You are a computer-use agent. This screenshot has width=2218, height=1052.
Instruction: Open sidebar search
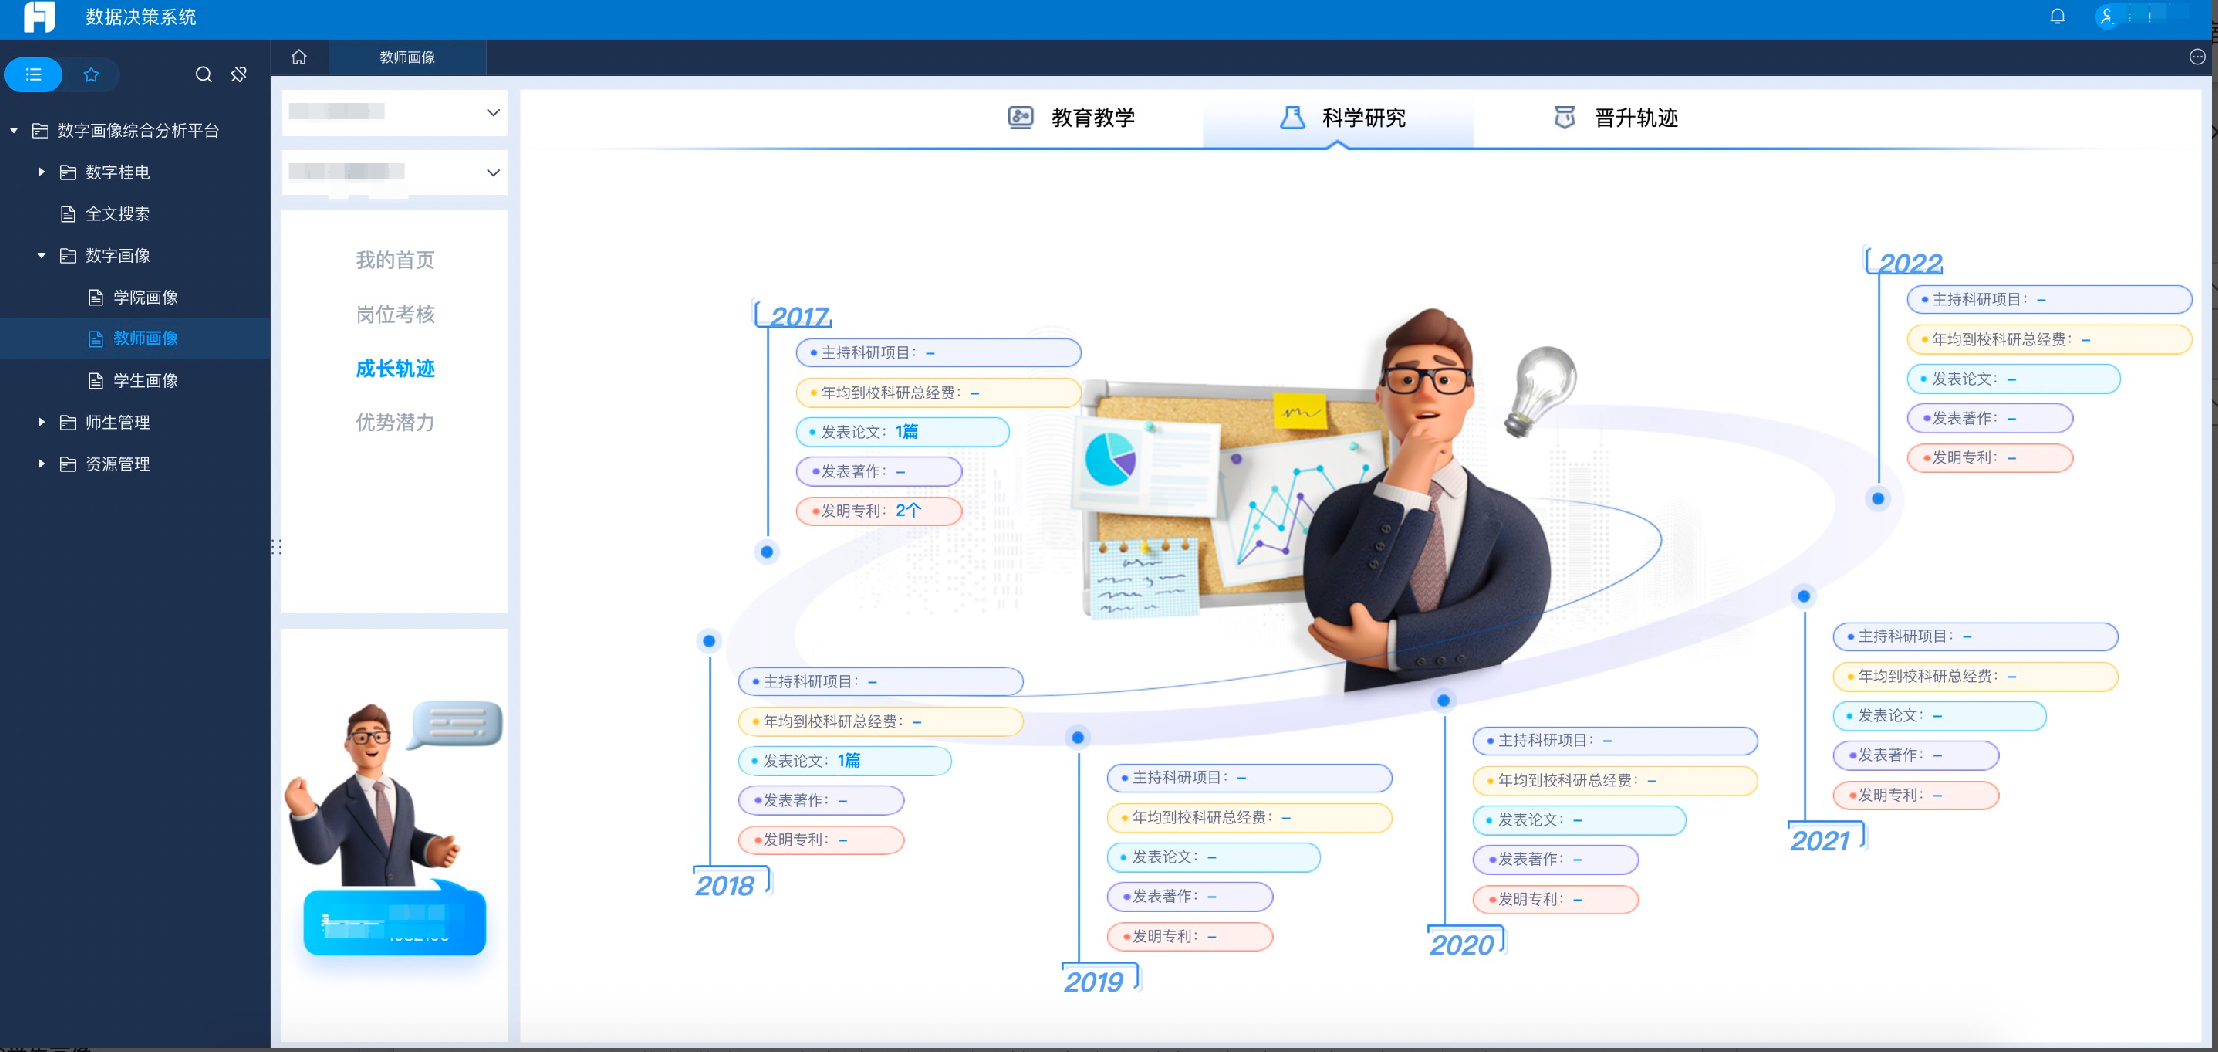203,74
